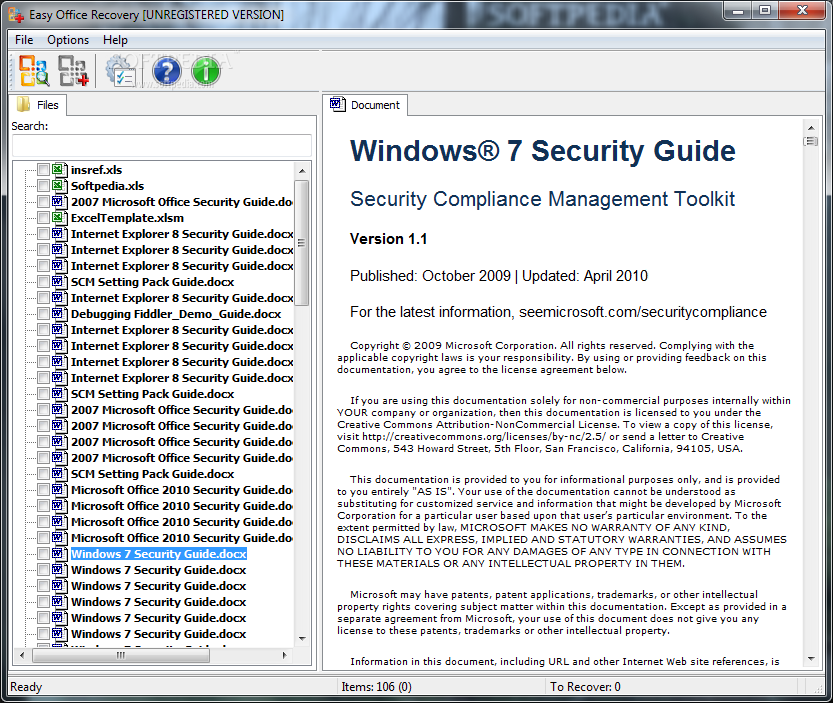Click the Excel icon beside Softpedia.xls
This screenshot has width=833, height=703.
pyautogui.click(x=58, y=186)
